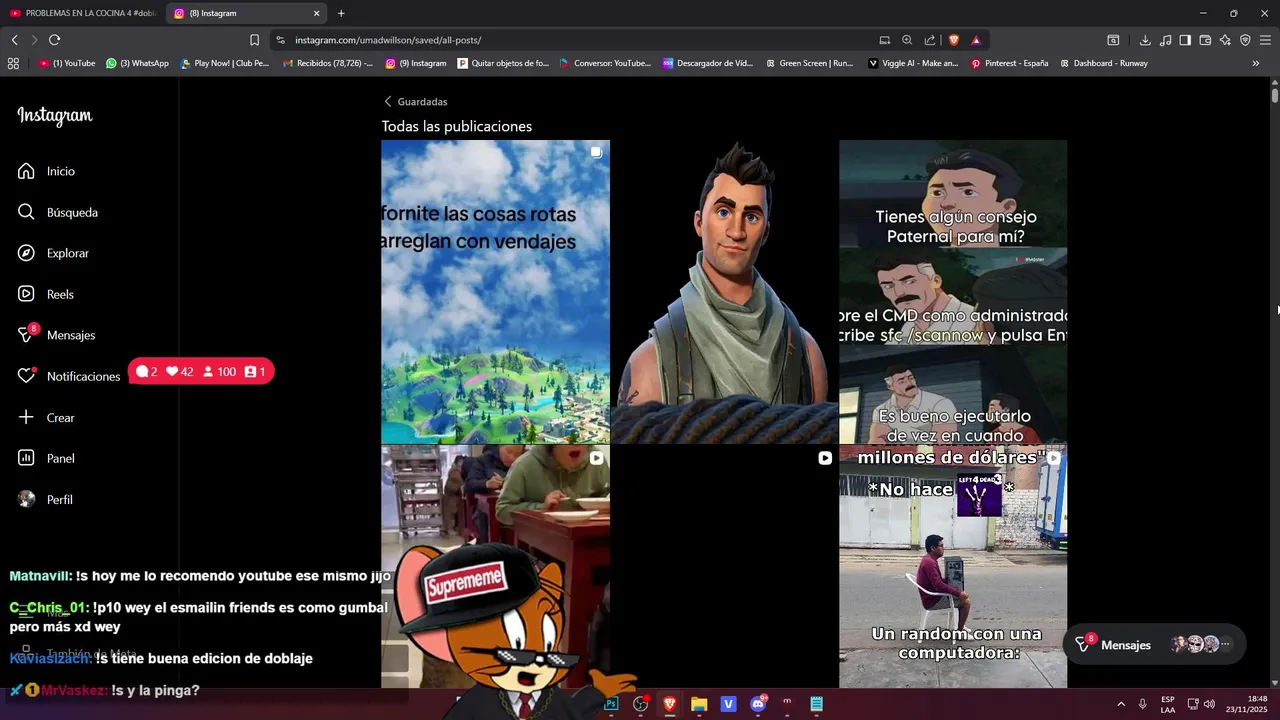Open the 'Un random con una computadora' reel

pyautogui.click(x=953, y=566)
